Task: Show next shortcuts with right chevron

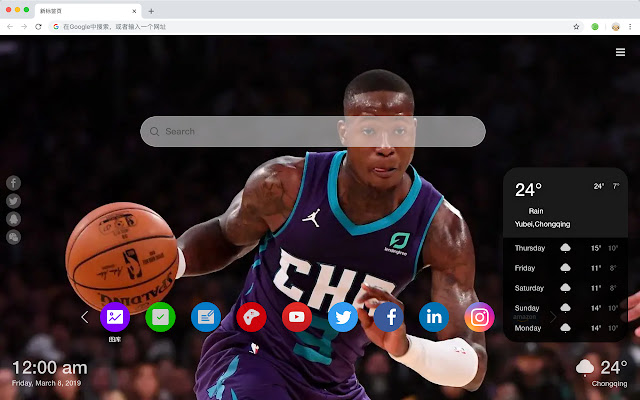Action: pos(553,317)
